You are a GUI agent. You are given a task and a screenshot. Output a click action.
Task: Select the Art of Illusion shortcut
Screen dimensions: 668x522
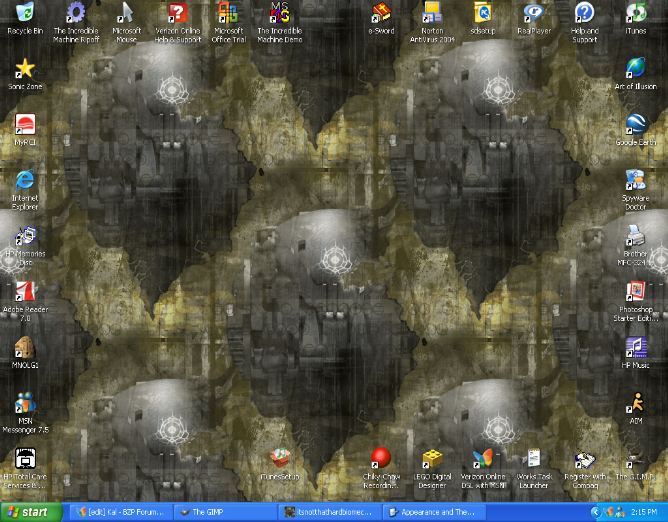pos(636,68)
